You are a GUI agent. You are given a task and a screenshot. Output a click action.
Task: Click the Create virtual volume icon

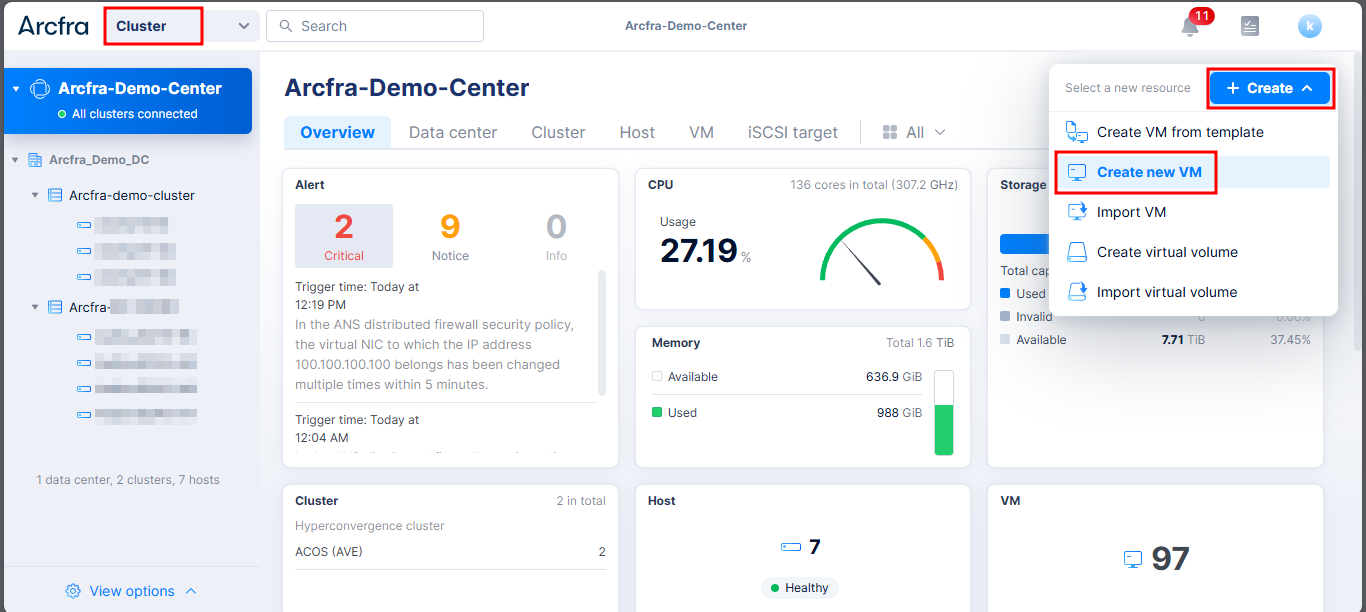tap(1077, 252)
